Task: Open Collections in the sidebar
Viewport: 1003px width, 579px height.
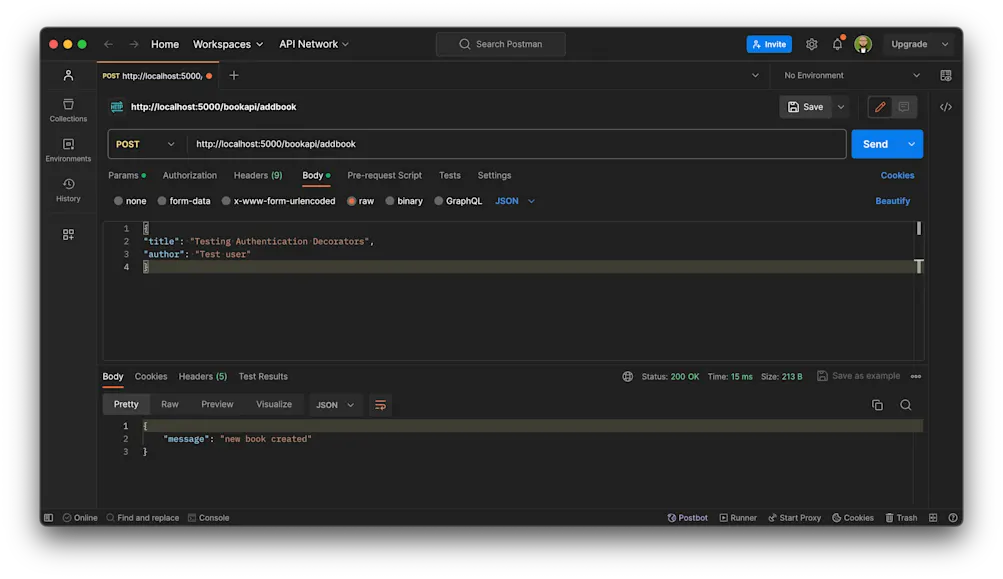Action: pyautogui.click(x=68, y=110)
